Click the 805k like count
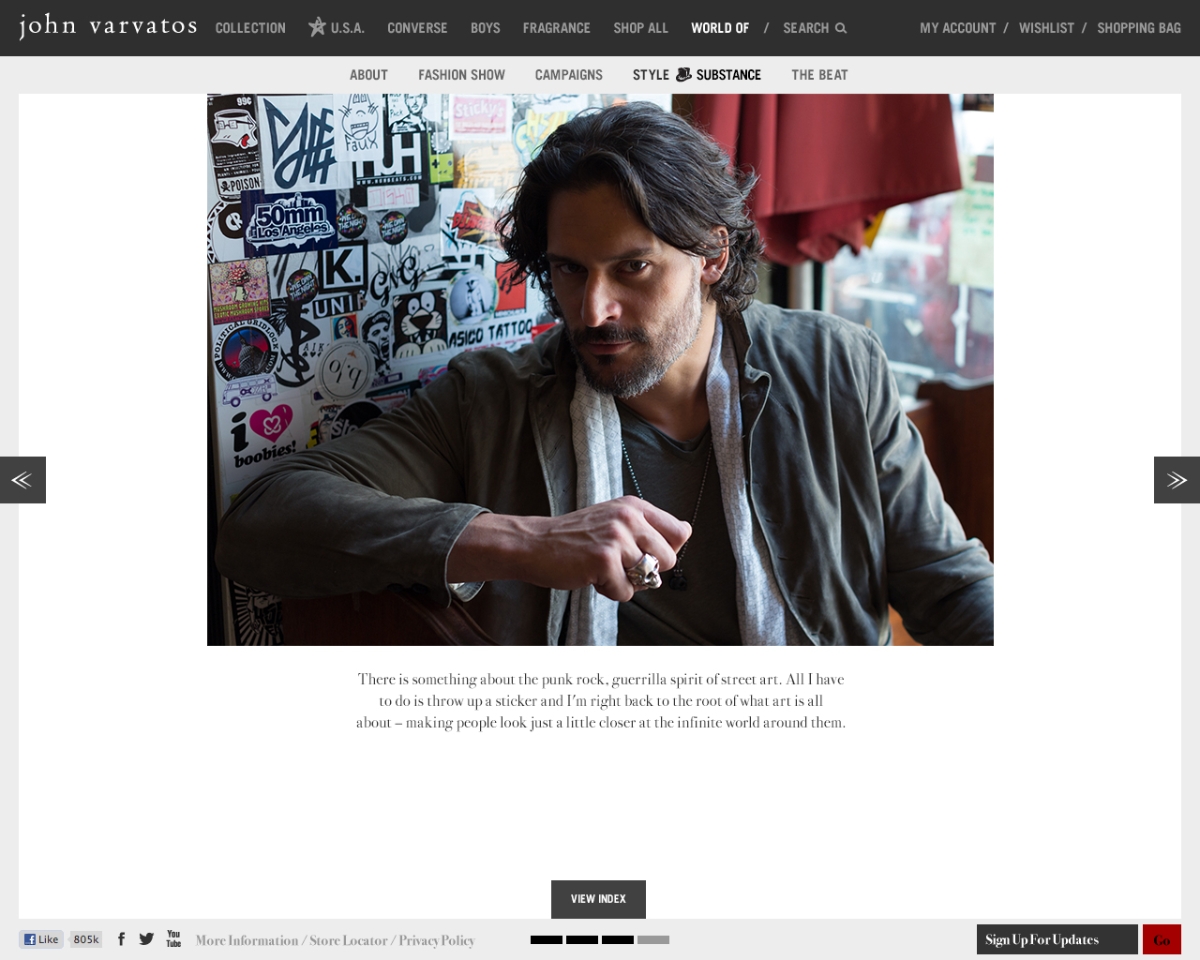Screen dimensions: 1200x960 pos(86,939)
